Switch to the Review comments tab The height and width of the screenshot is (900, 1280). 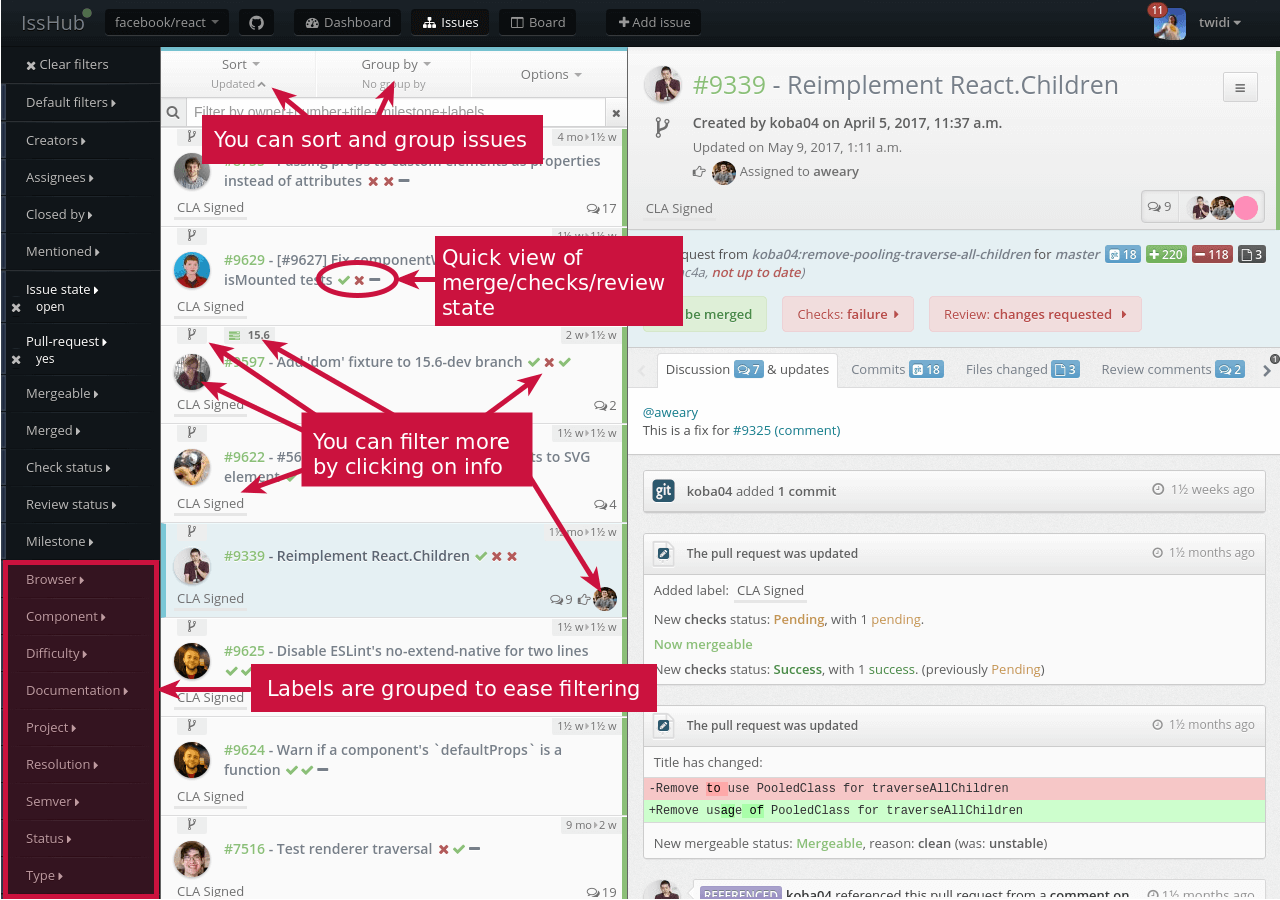(1173, 369)
